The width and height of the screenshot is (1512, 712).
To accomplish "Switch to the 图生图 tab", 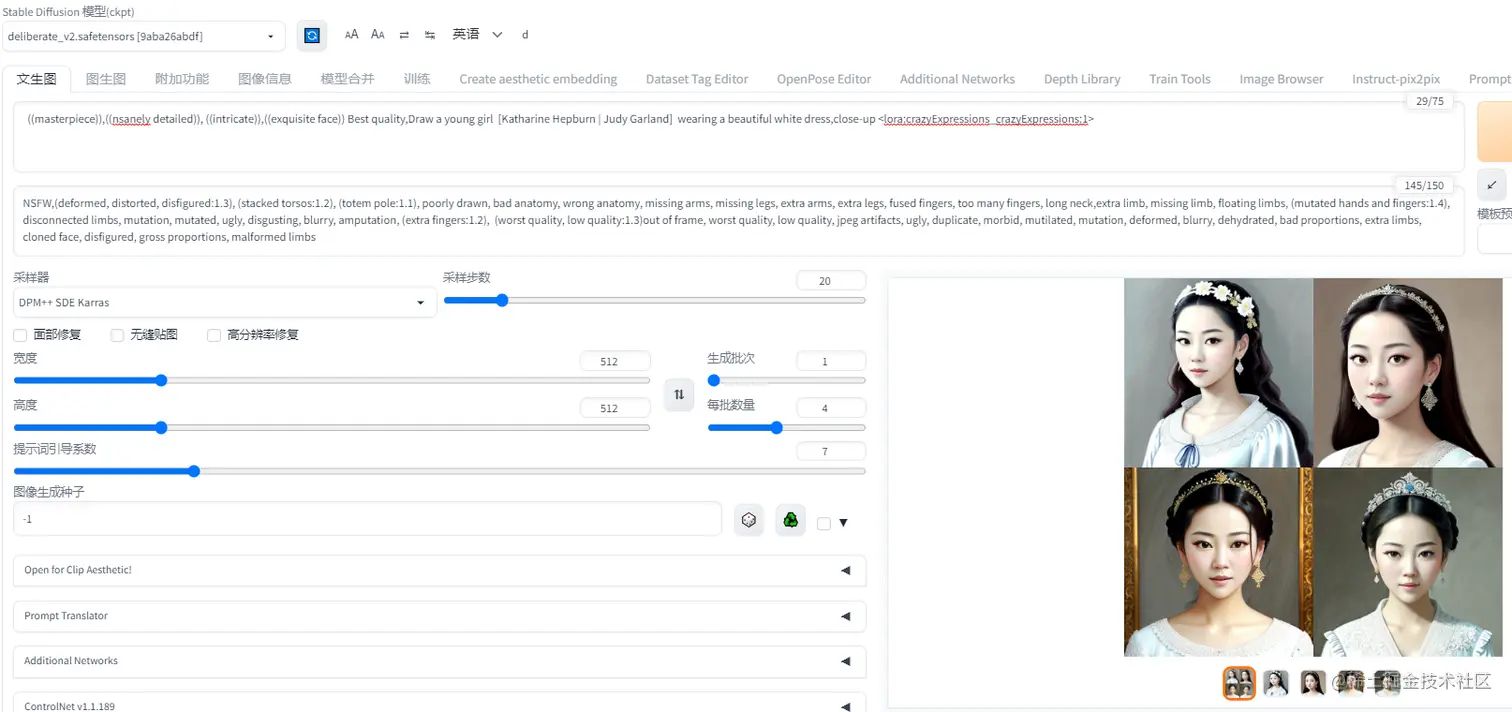I will (106, 79).
